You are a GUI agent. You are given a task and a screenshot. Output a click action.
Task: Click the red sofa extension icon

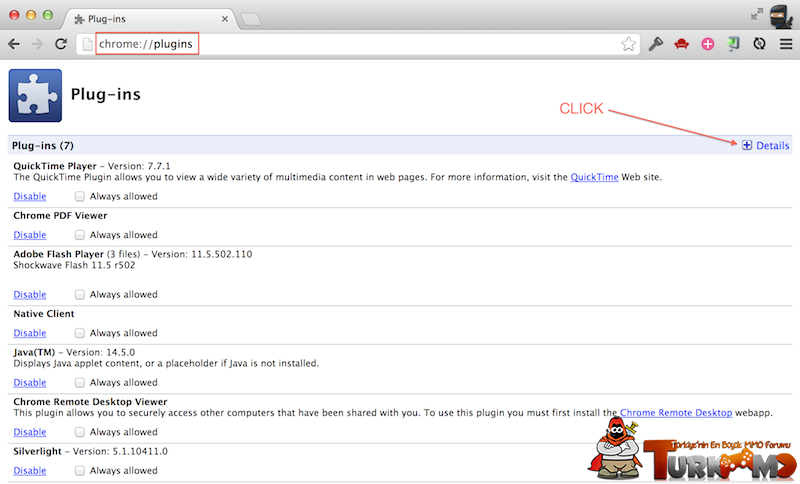click(682, 44)
